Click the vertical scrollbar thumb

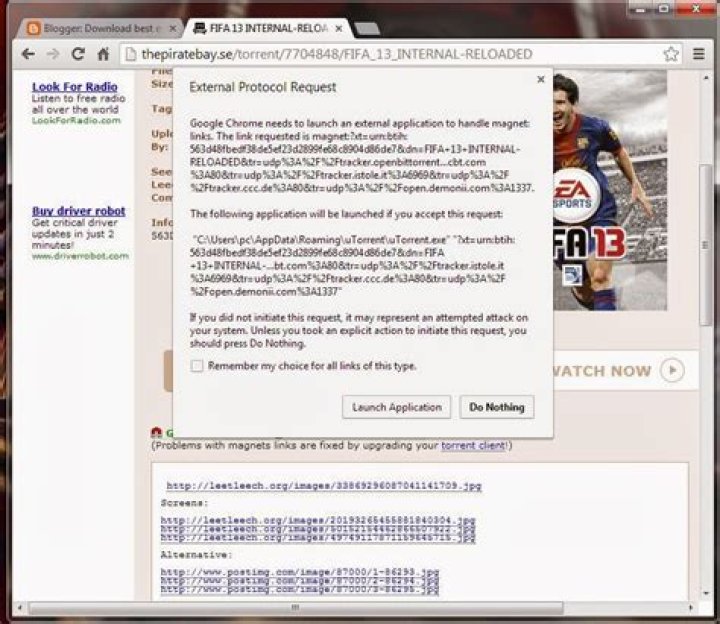coord(705,246)
